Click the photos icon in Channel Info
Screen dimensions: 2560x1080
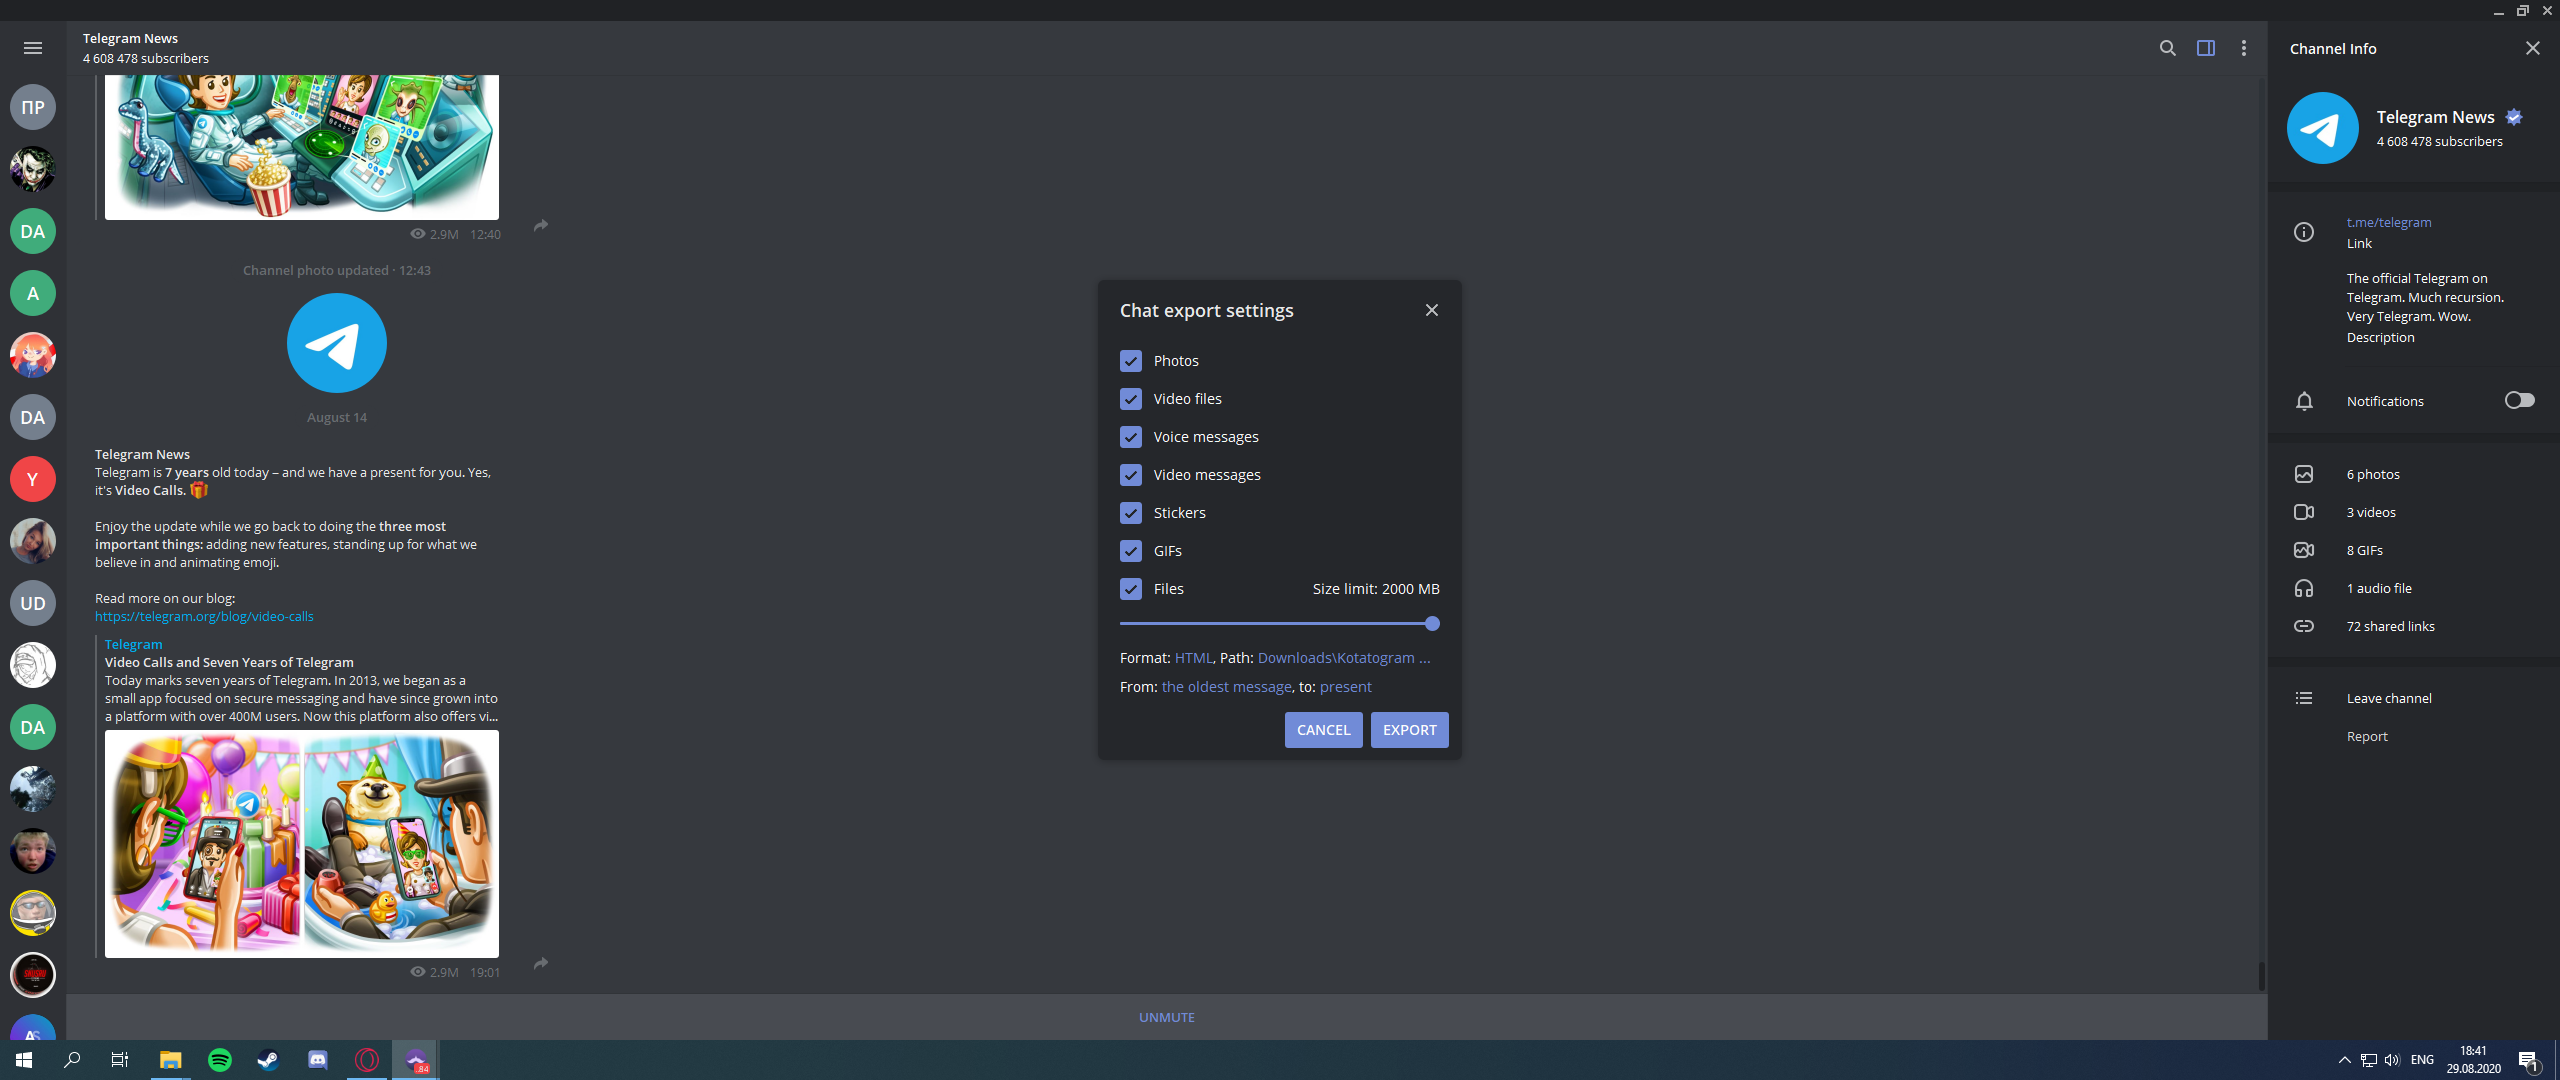point(2303,474)
